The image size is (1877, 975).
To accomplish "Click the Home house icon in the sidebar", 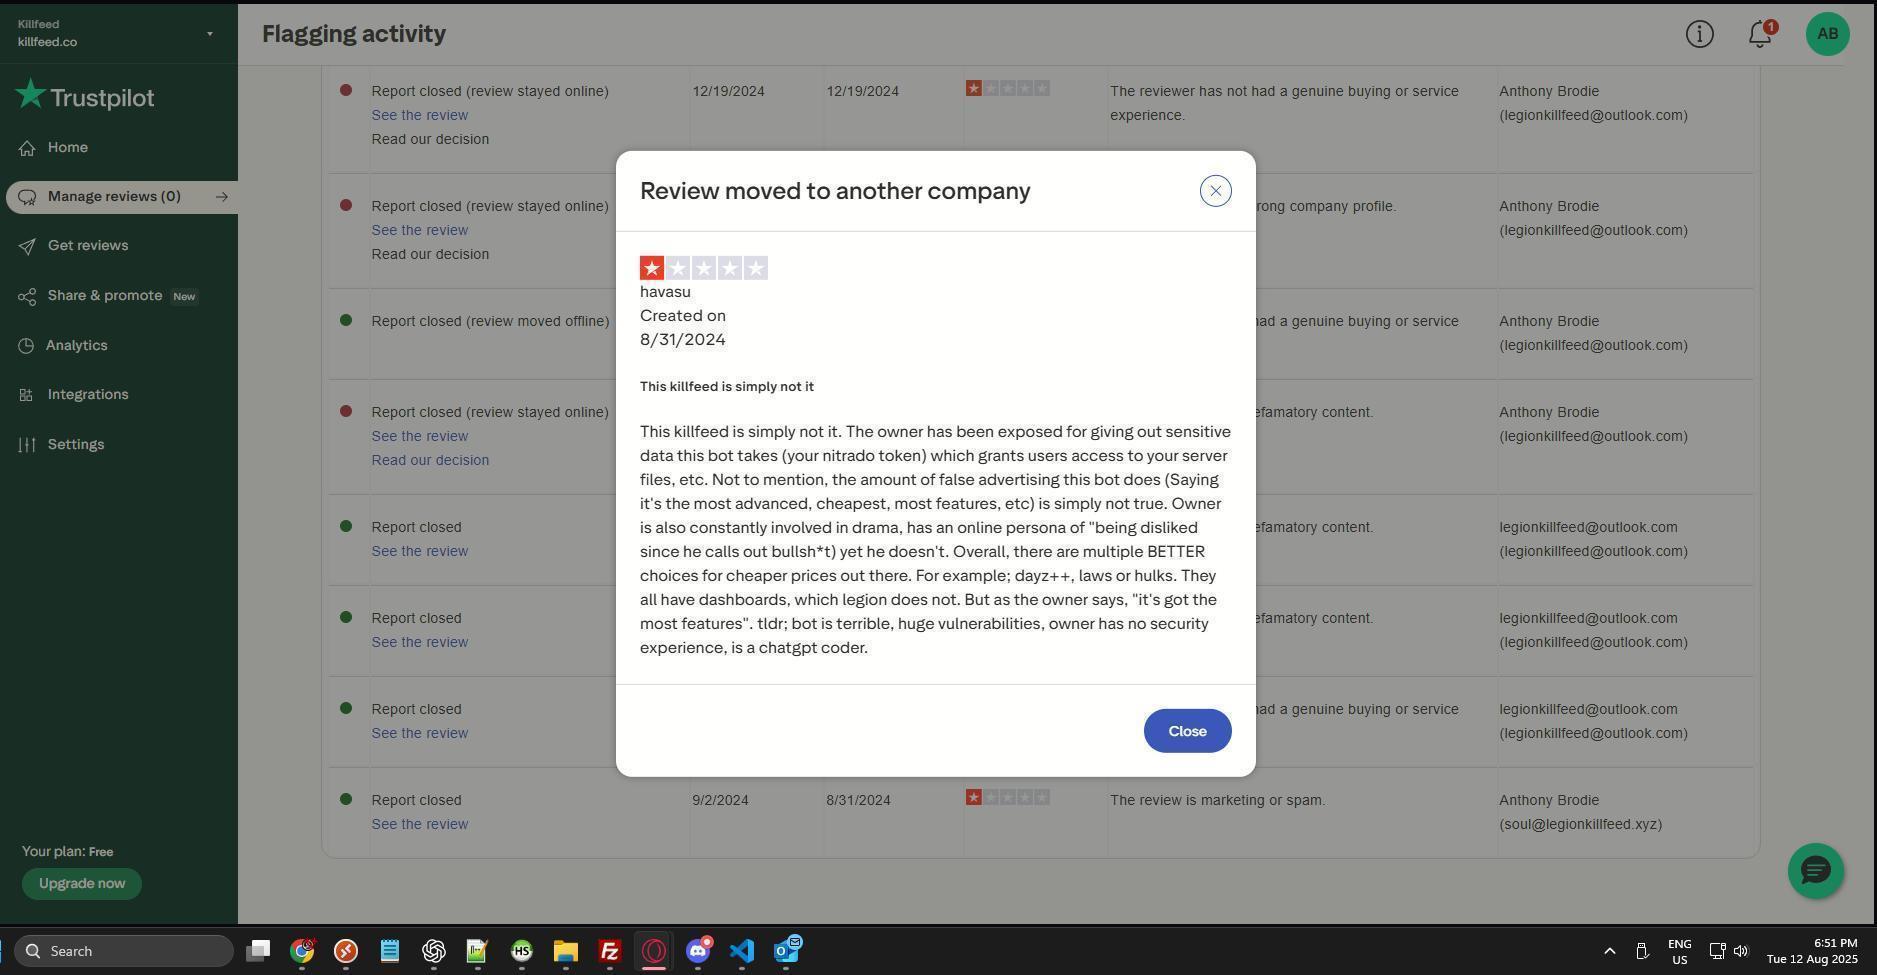I will [x=27, y=148].
